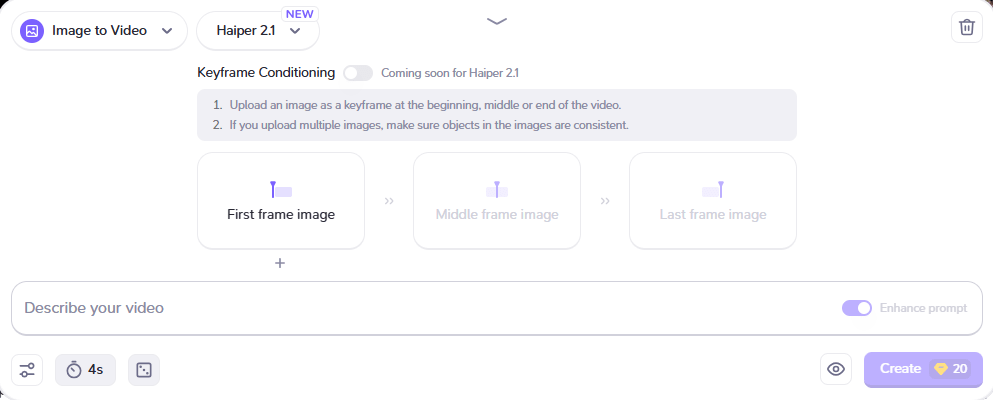Collapse the panel with the top chevron
The image size is (993, 400).
497,21
